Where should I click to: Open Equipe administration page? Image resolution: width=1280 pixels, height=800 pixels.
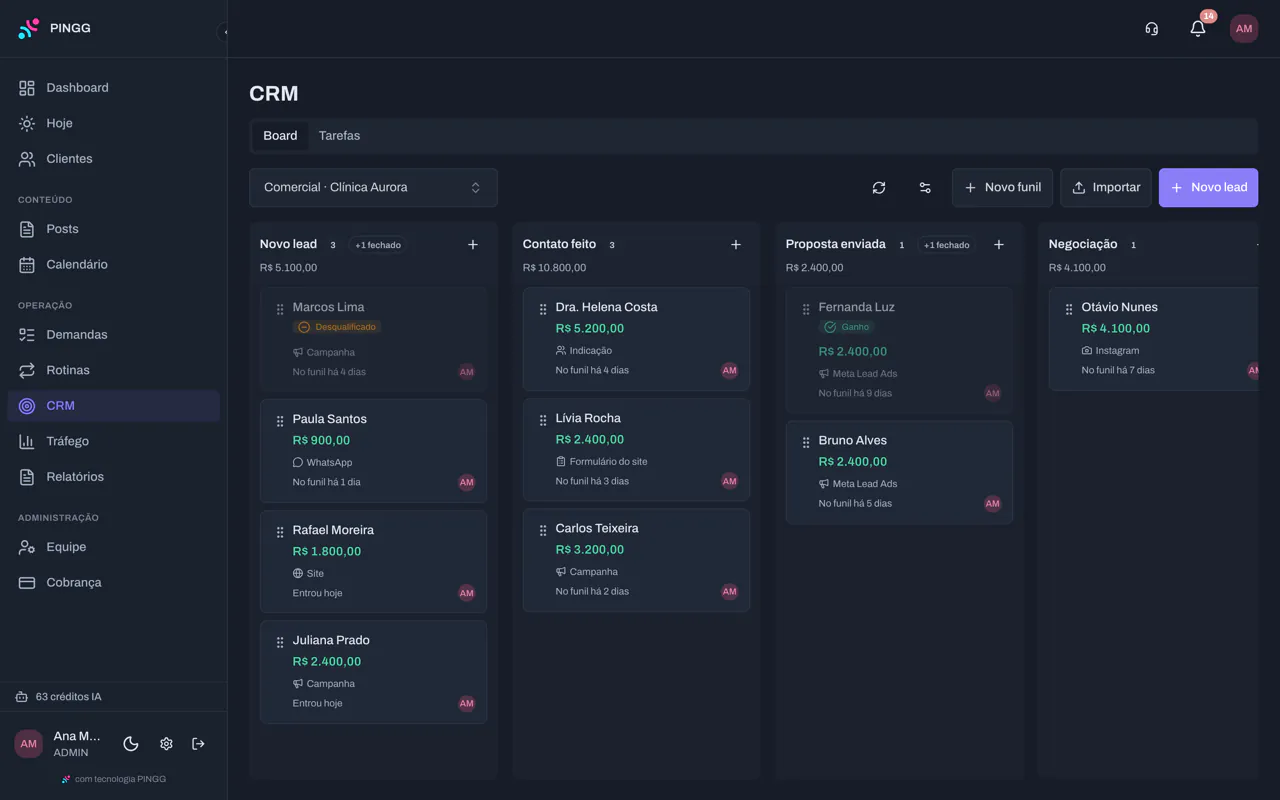tap(114, 547)
